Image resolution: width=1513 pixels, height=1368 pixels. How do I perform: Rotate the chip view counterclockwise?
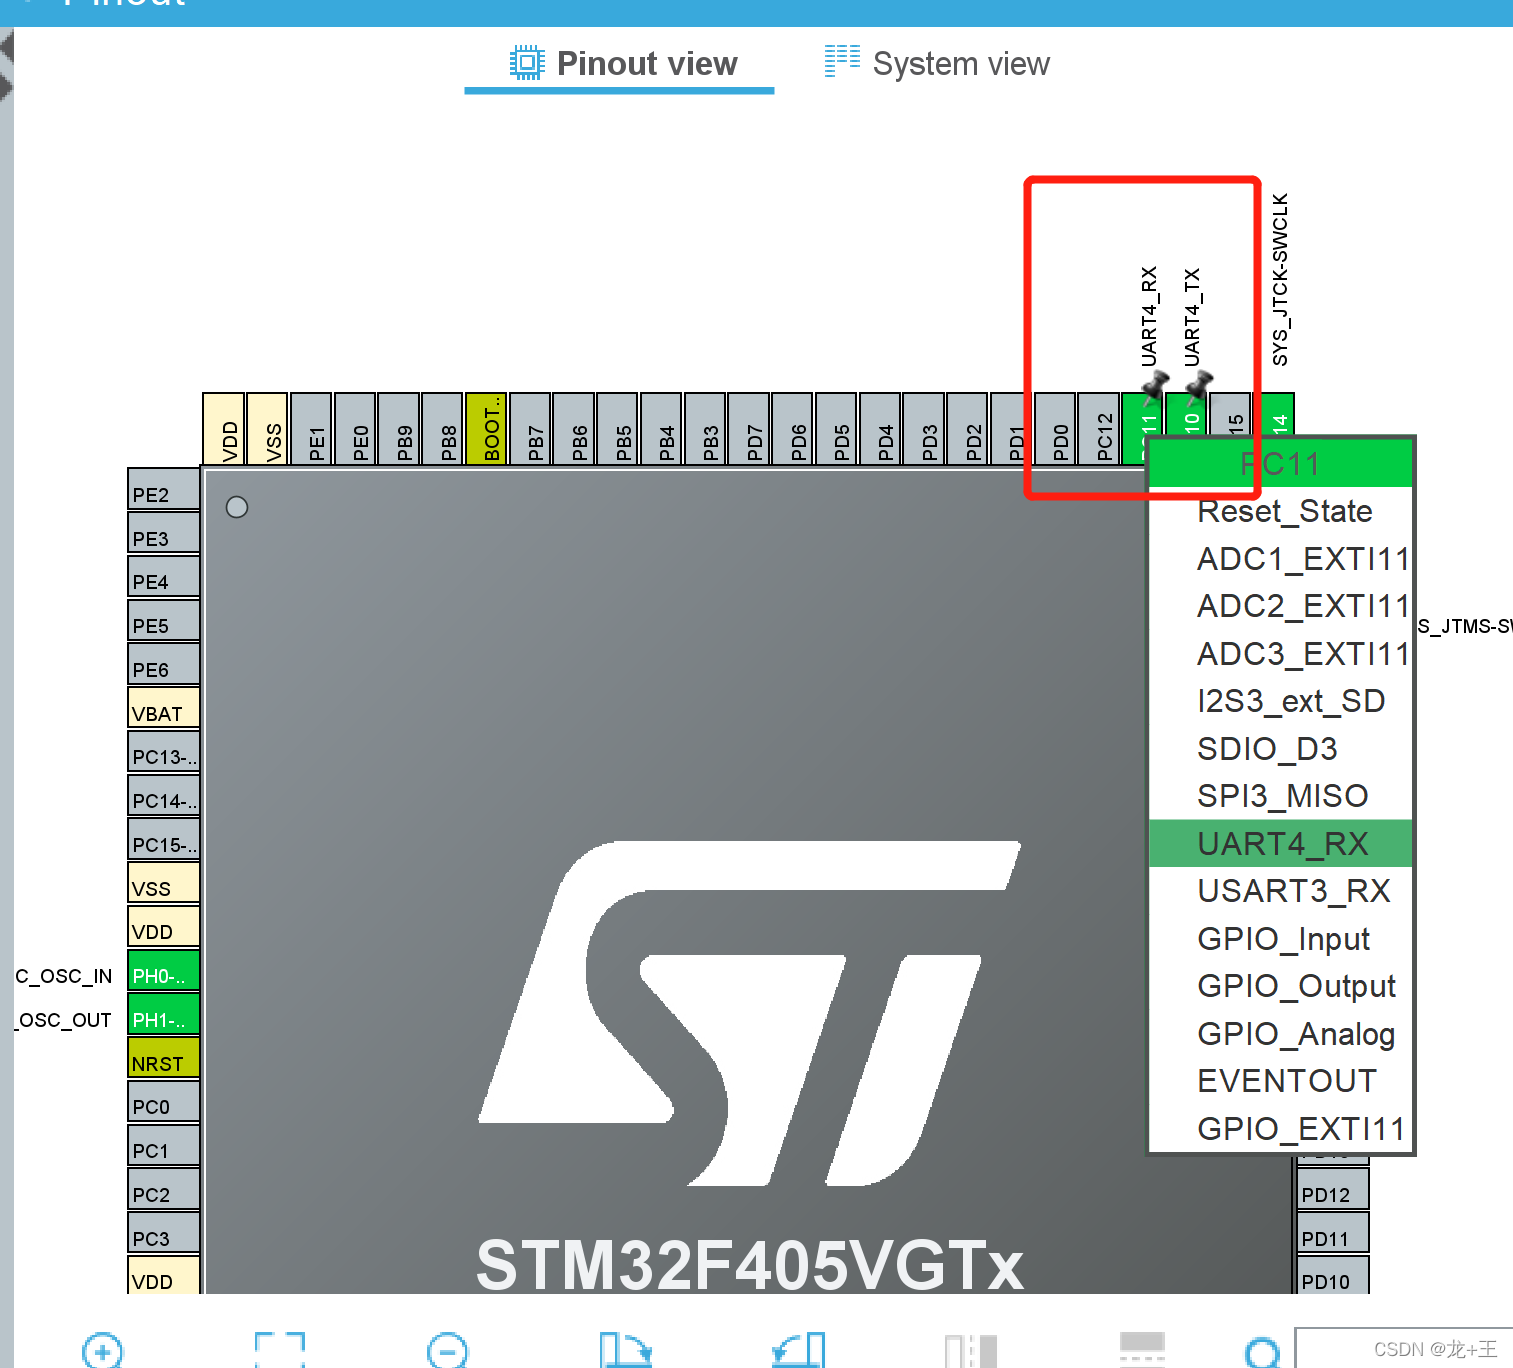coord(795,1352)
